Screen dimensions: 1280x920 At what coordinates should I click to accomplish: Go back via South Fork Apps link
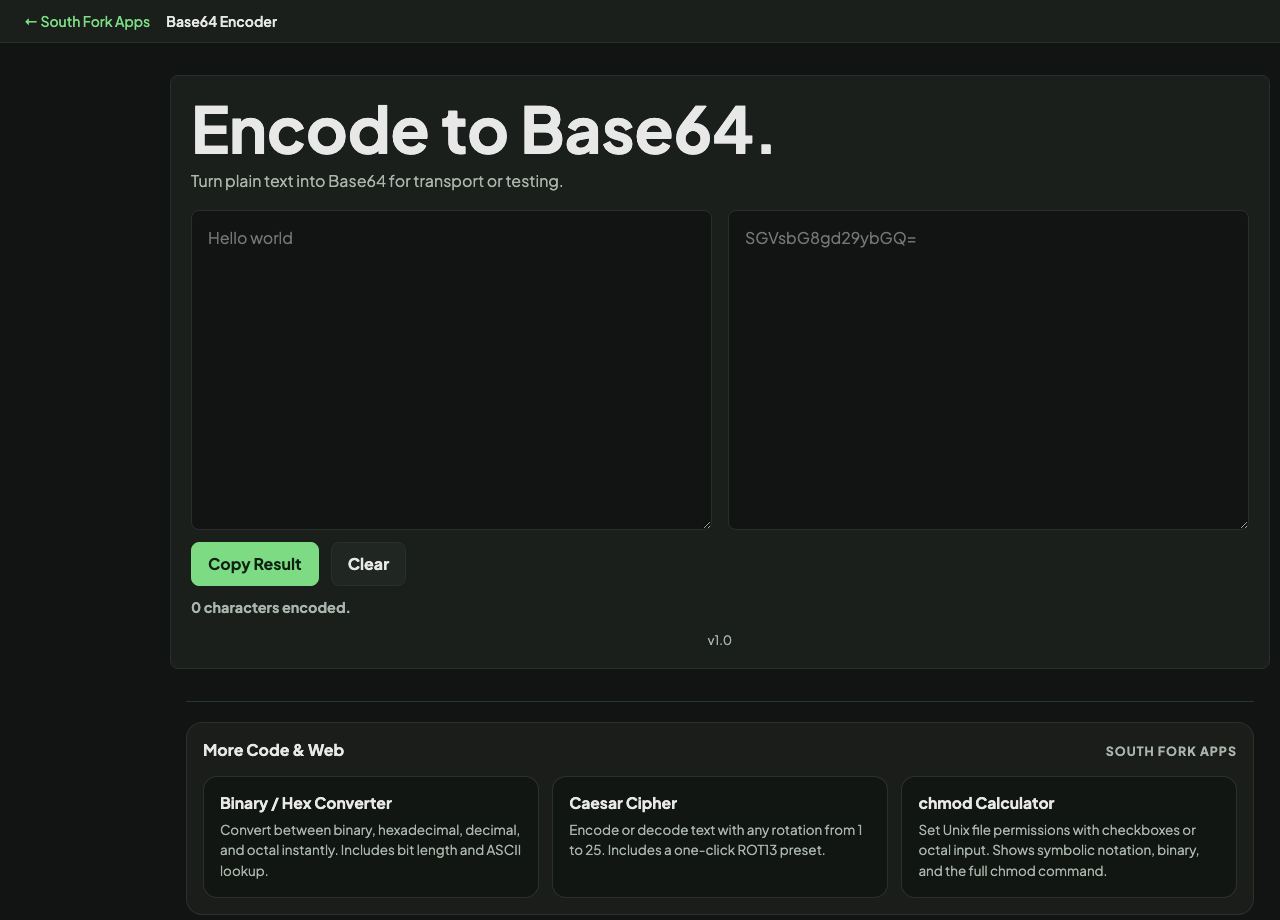coord(87,21)
